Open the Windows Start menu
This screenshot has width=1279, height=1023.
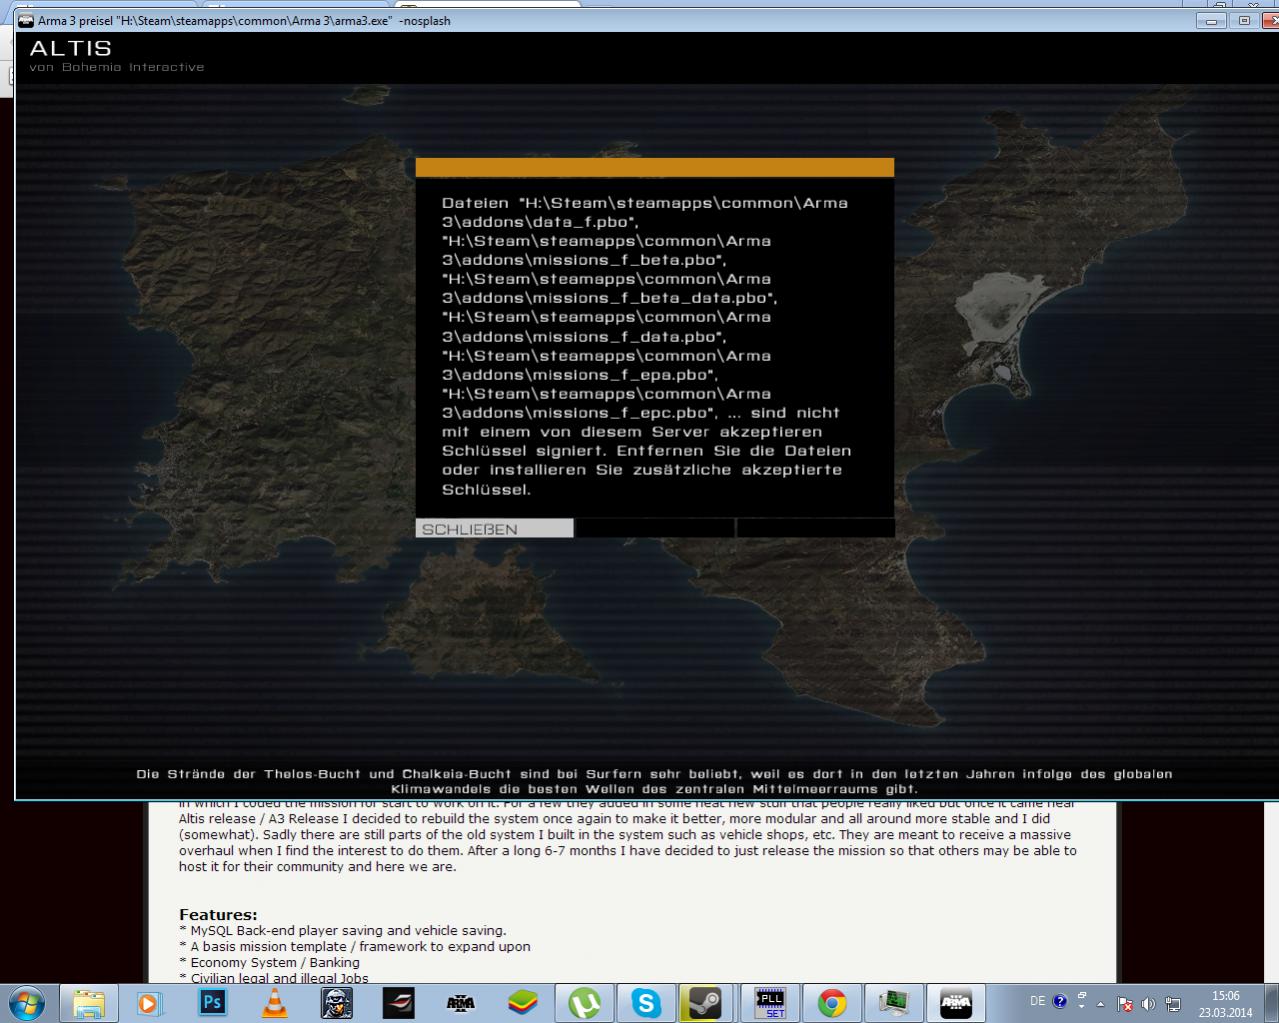click(26, 1002)
